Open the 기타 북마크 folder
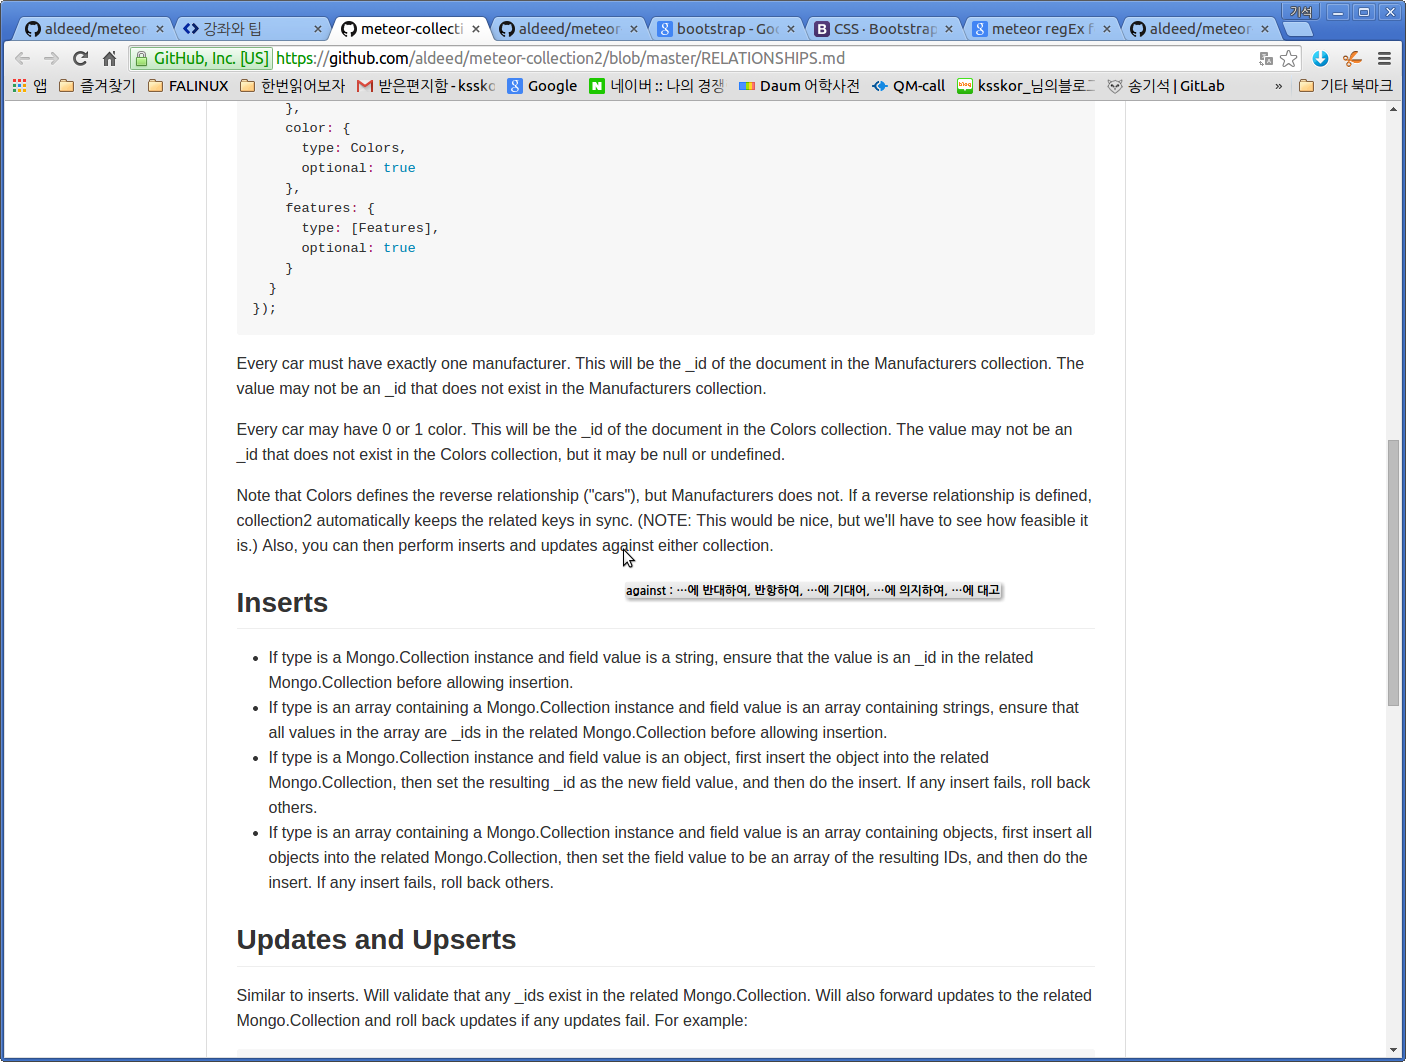The width and height of the screenshot is (1406, 1062). point(1346,86)
